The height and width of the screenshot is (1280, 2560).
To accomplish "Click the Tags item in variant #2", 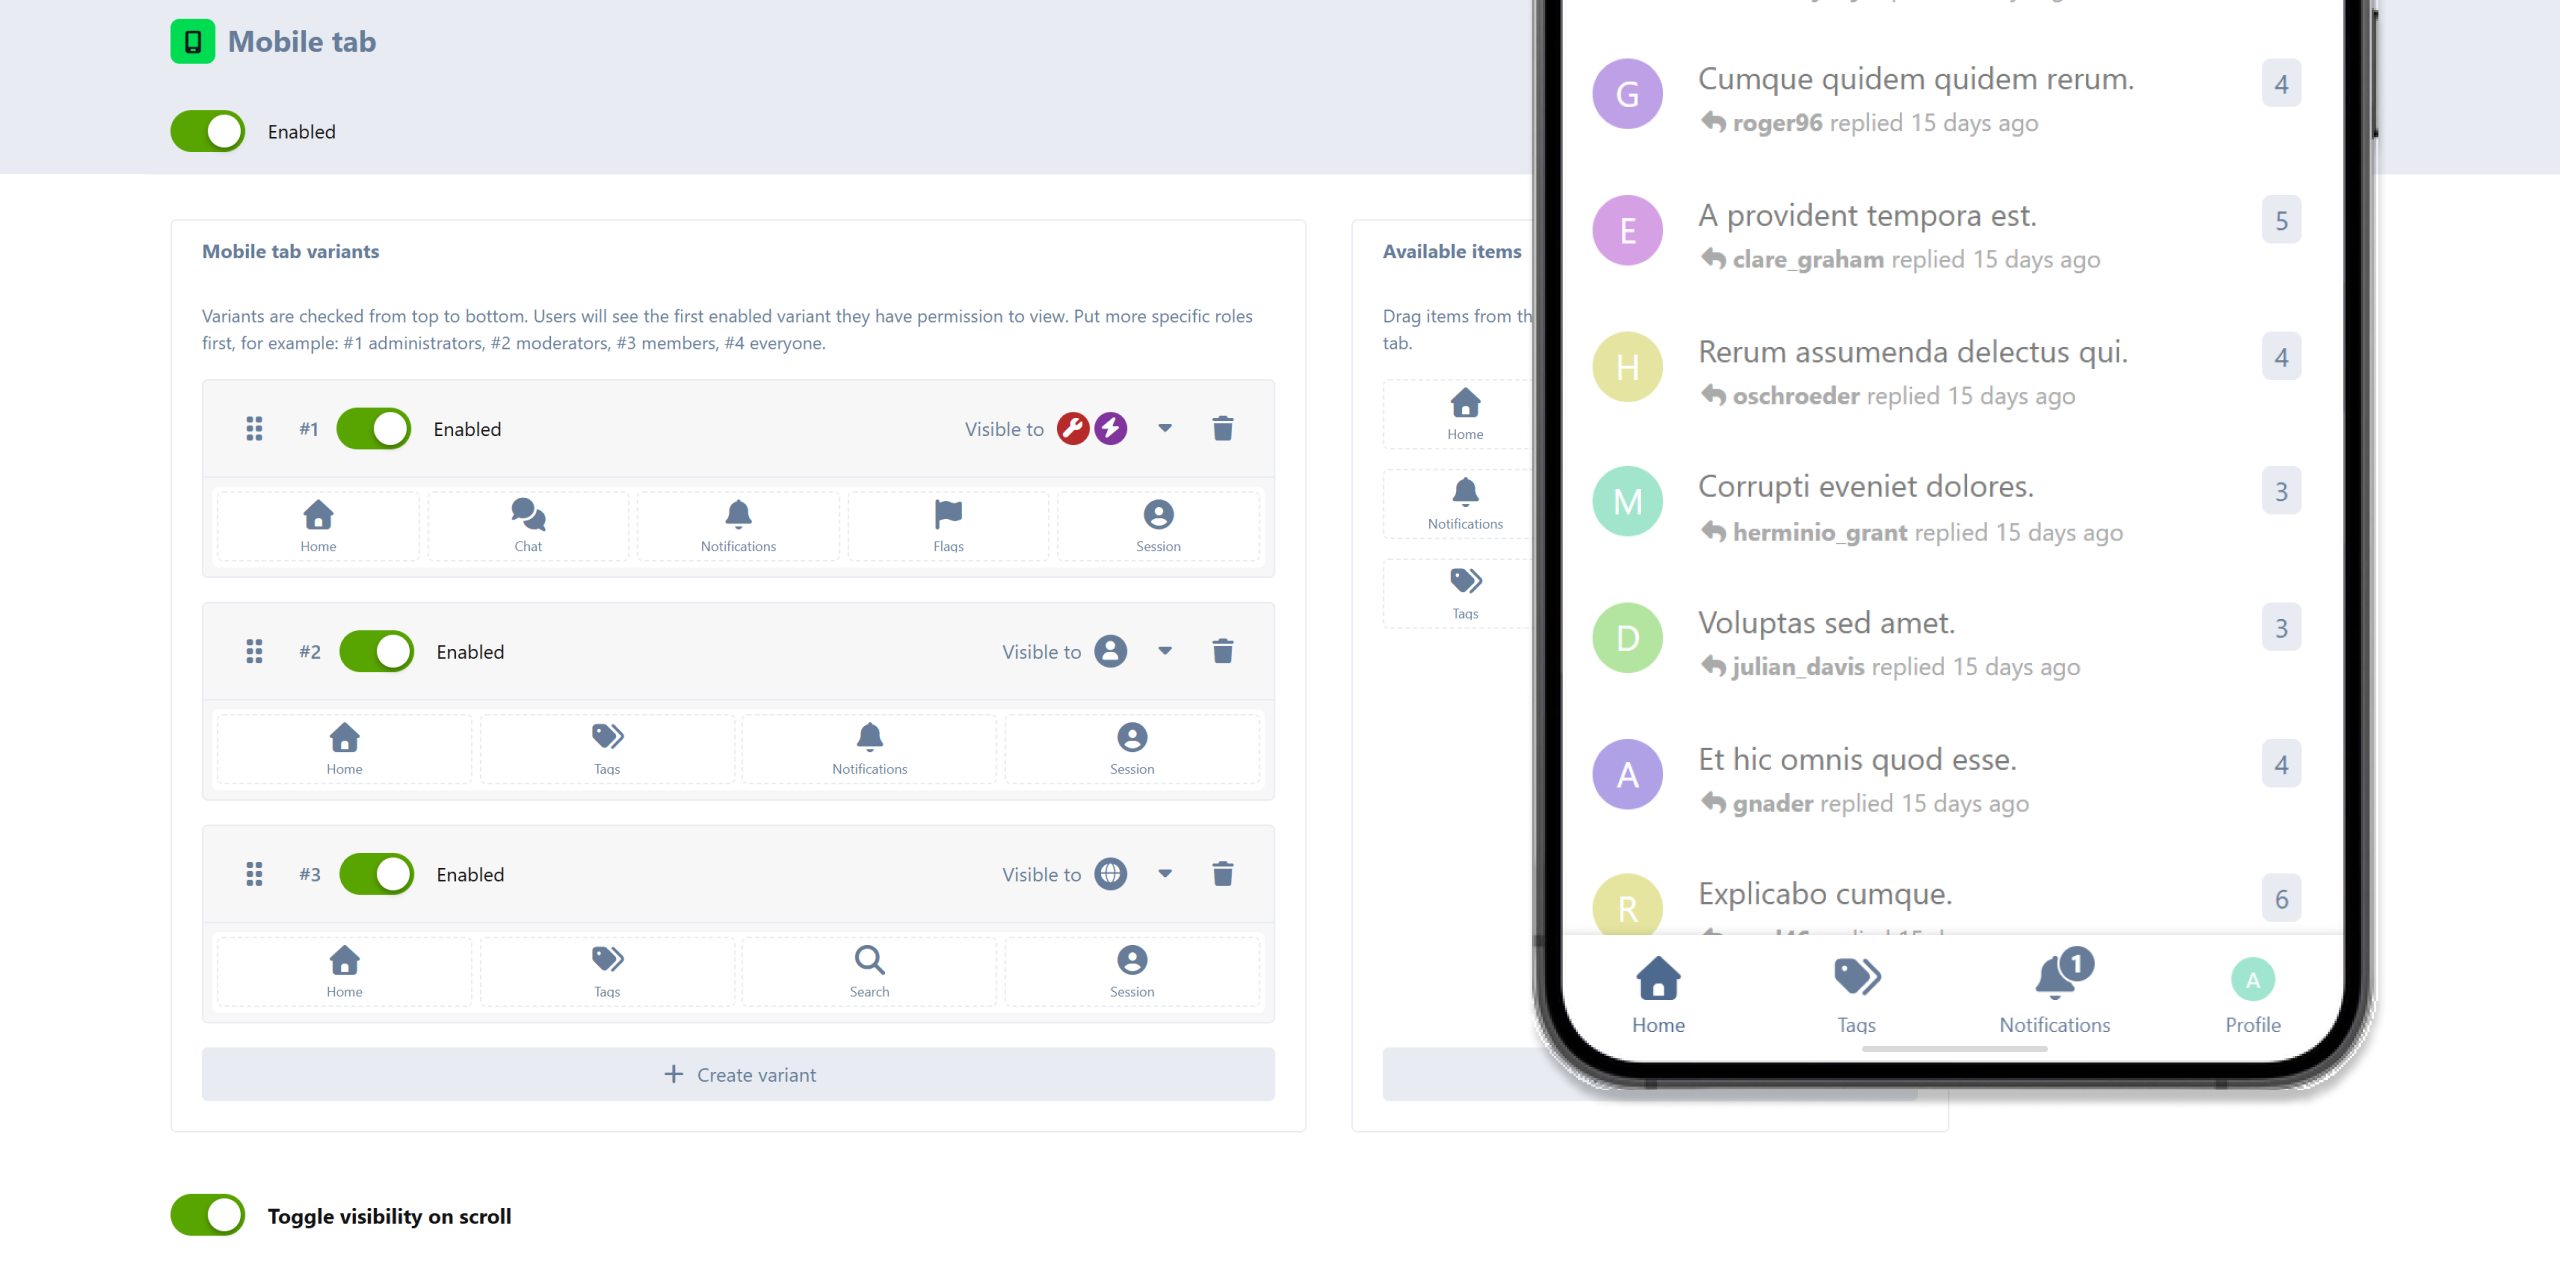I will coord(607,749).
